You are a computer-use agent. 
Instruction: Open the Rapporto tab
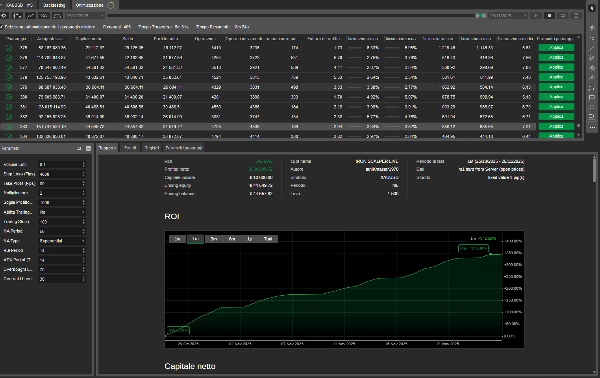point(107,148)
